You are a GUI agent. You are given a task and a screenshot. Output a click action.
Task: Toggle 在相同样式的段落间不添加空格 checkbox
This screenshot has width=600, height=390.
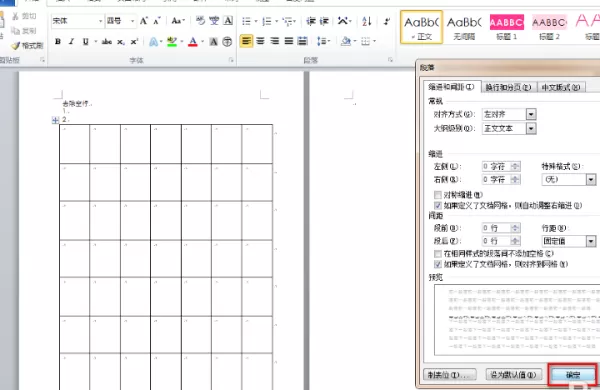click(x=438, y=253)
